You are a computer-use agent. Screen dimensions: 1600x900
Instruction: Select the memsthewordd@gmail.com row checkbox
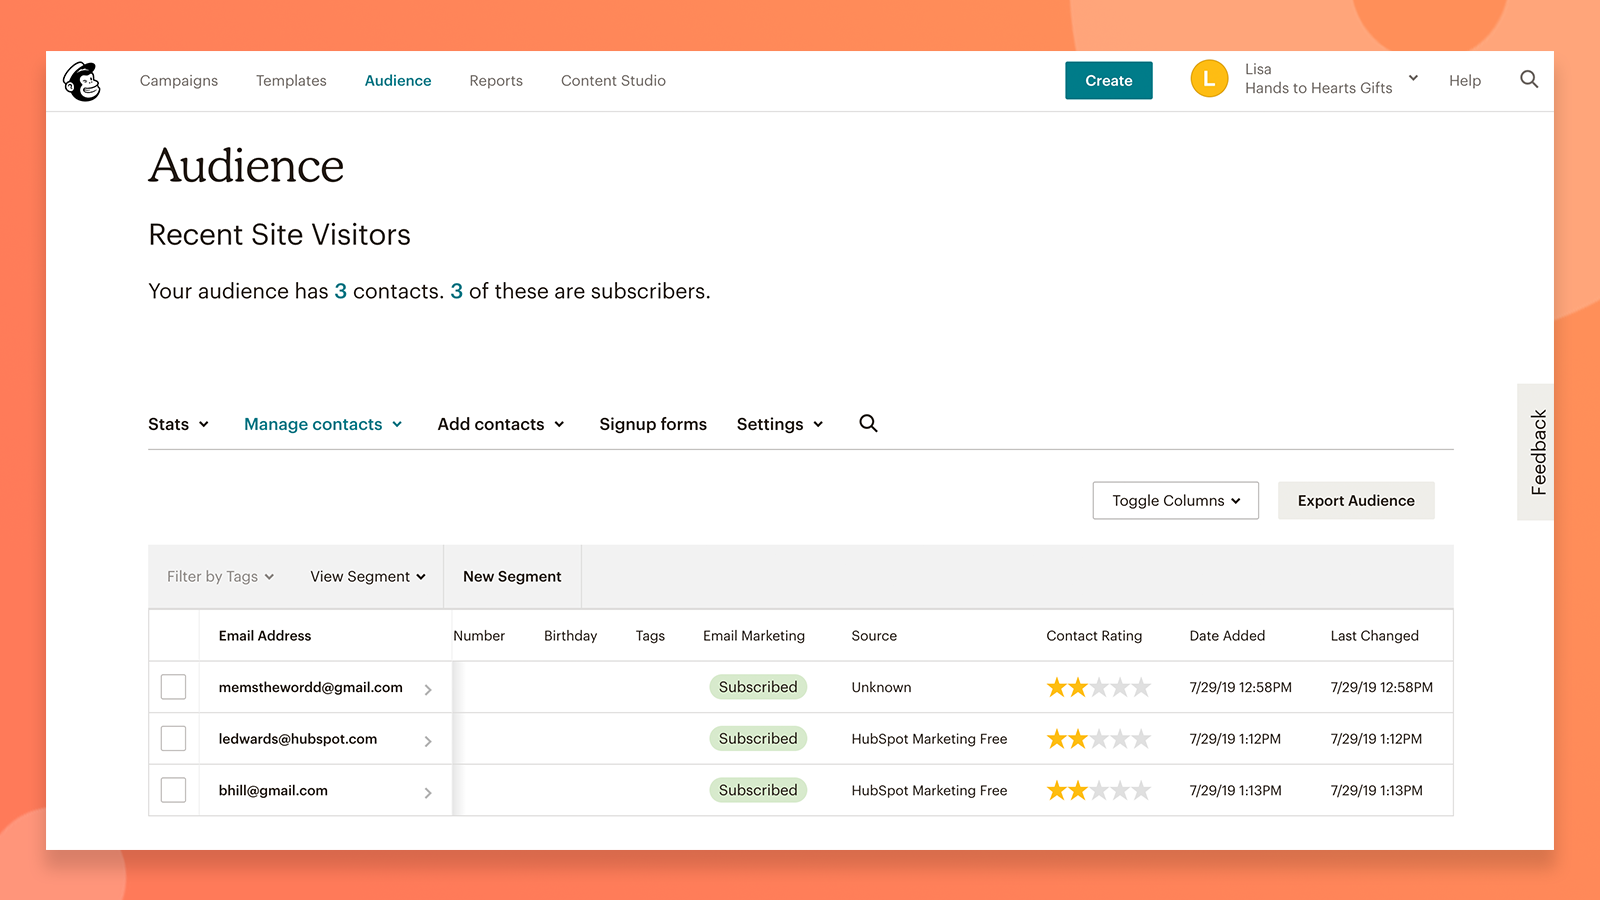(173, 687)
